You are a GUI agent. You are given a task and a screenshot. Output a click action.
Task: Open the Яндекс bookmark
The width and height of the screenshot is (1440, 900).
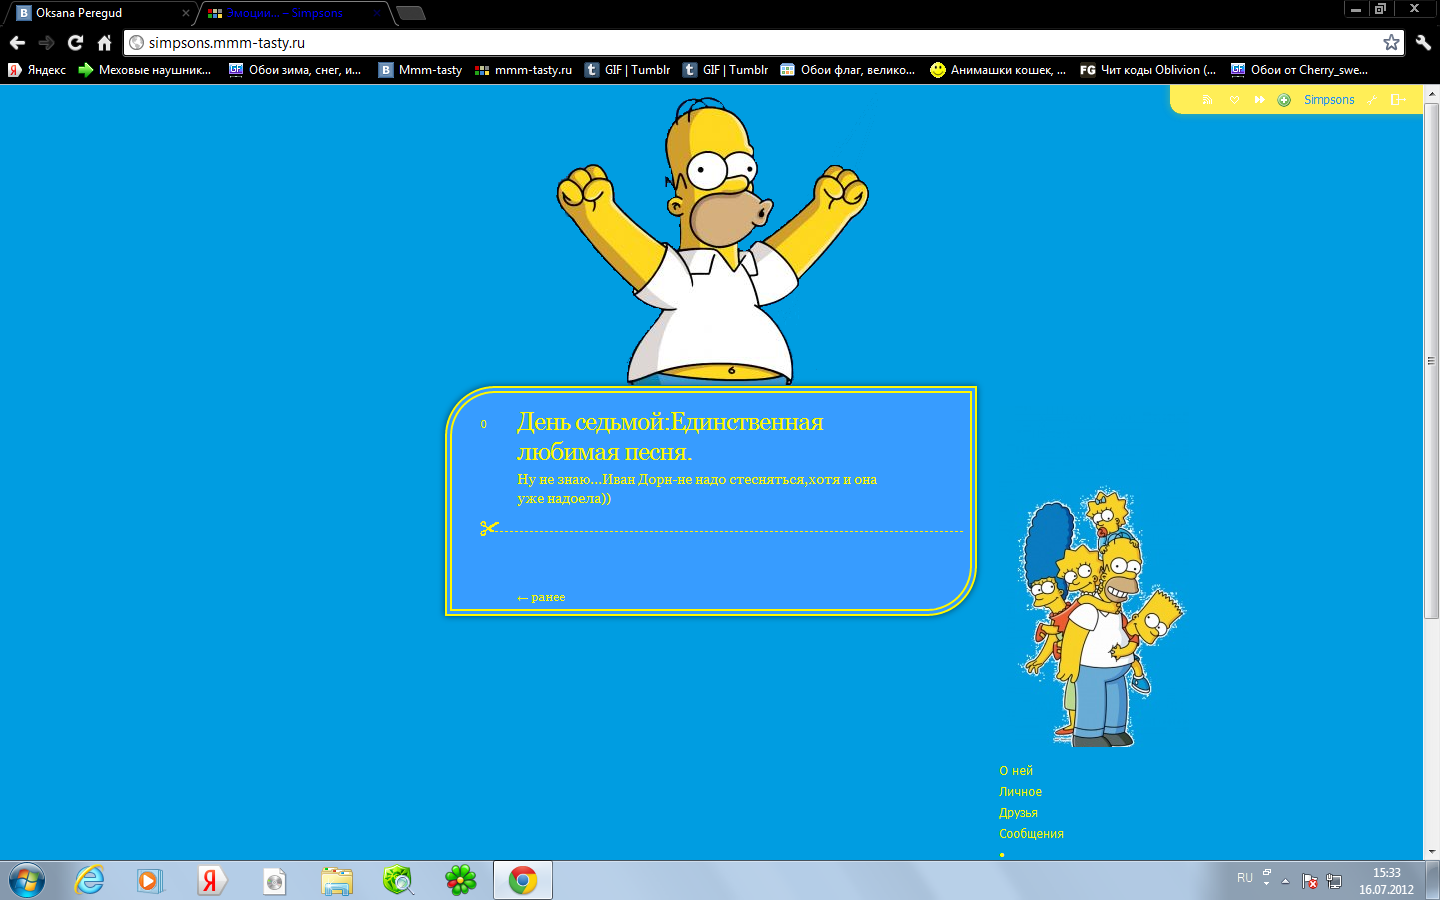tap(37, 70)
